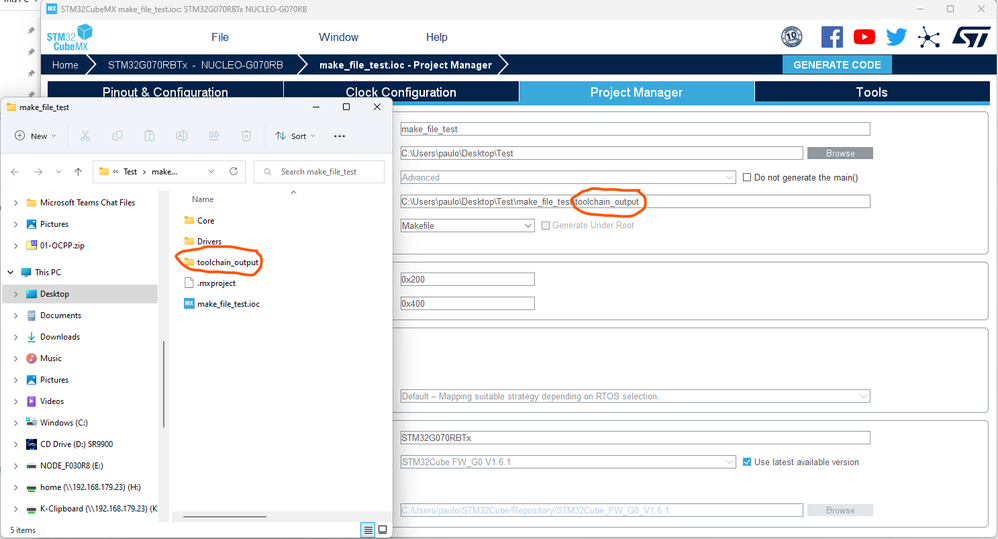998x539 pixels.
Task: Open the STM32Cube FW_G0 version dropdown
Action: pos(568,462)
